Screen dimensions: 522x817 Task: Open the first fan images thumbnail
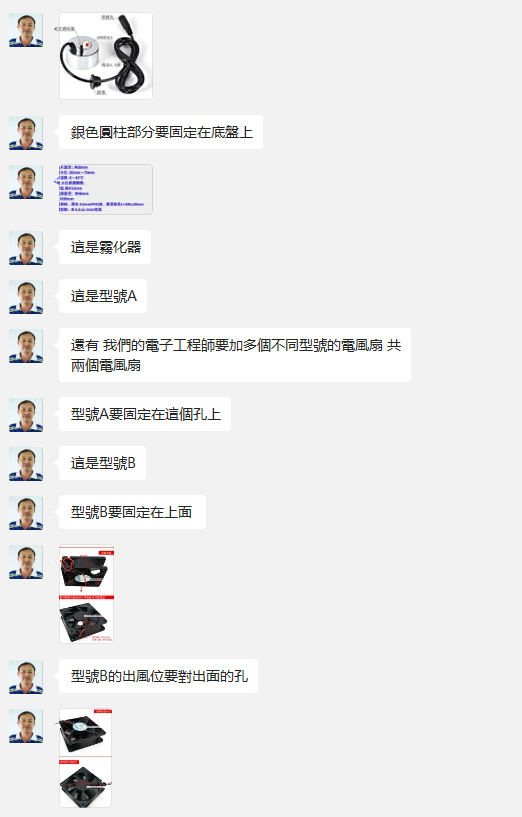pos(86,594)
